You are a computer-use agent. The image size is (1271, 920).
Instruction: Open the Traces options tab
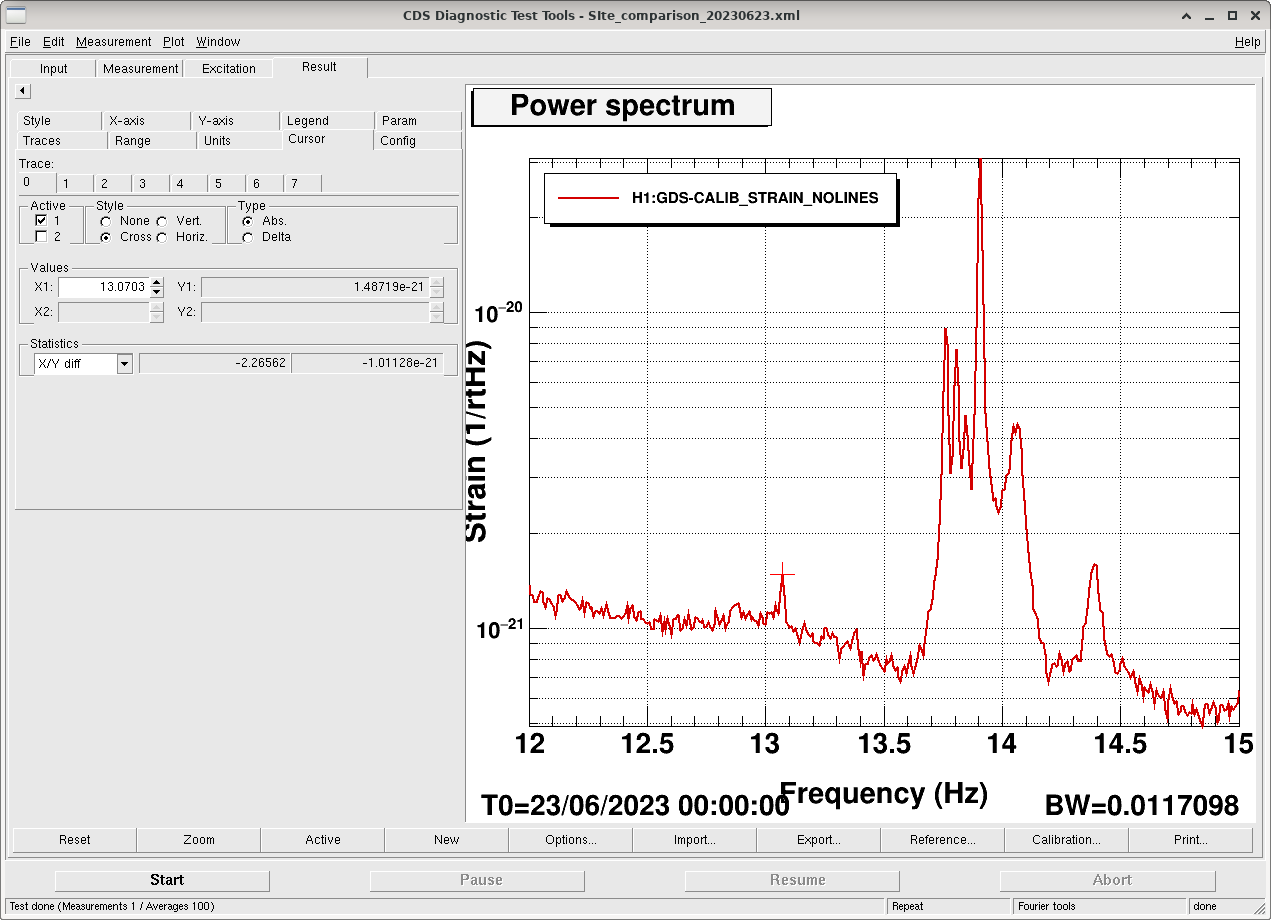[61, 141]
